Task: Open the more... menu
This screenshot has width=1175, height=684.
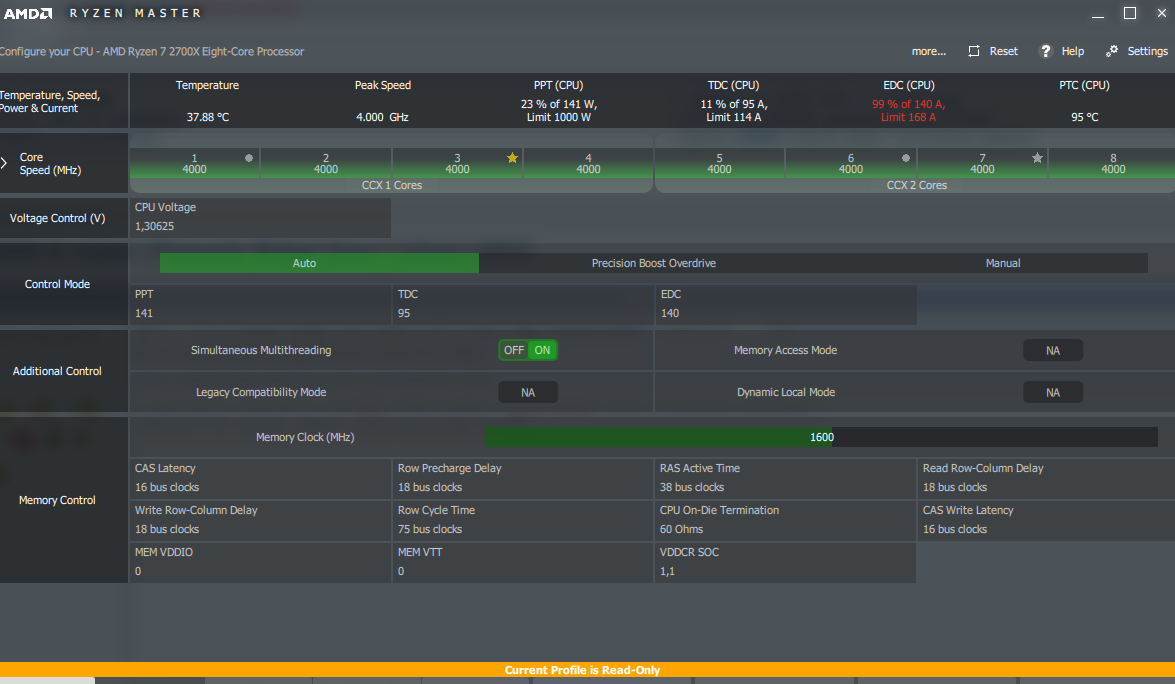Action: pyautogui.click(x=928, y=51)
